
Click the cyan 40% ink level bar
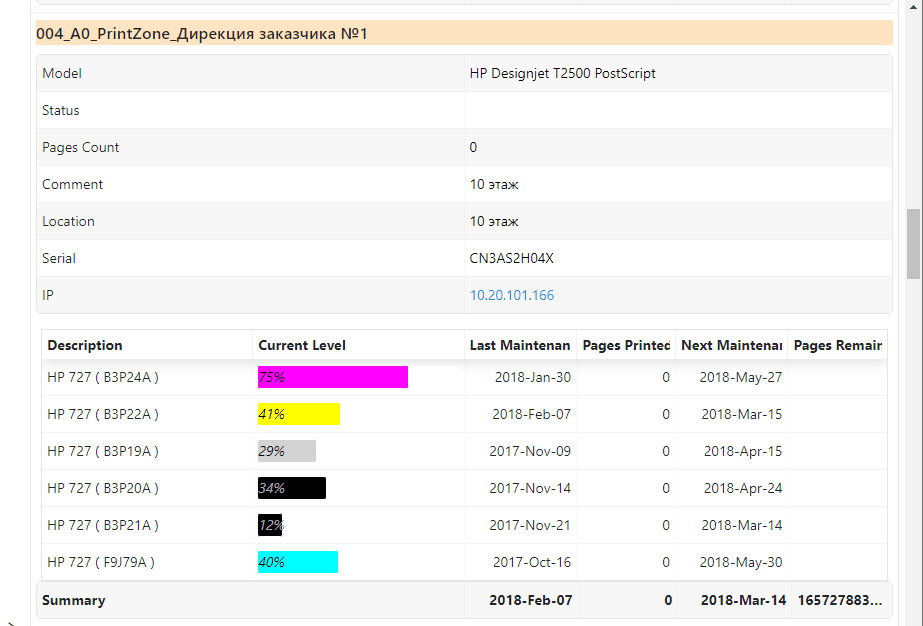(298, 562)
